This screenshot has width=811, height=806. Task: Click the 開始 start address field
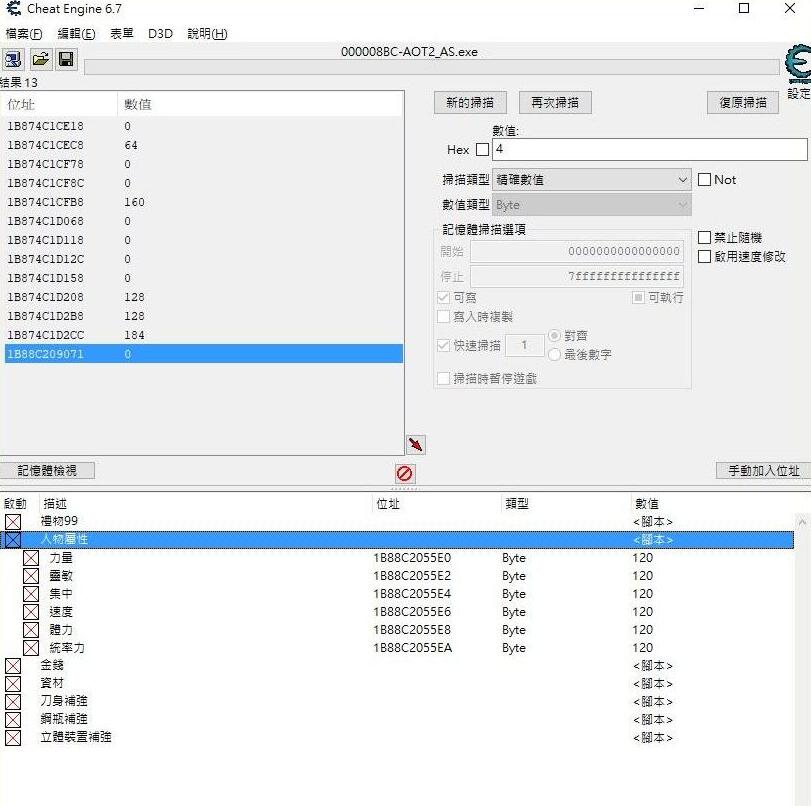click(x=577, y=251)
